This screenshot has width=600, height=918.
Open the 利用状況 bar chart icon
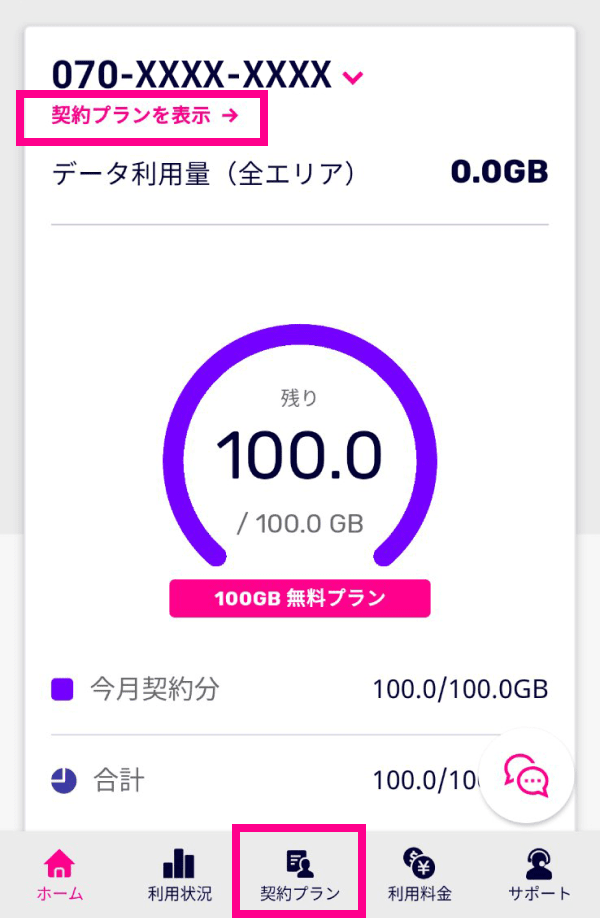pyautogui.click(x=179, y=864)
